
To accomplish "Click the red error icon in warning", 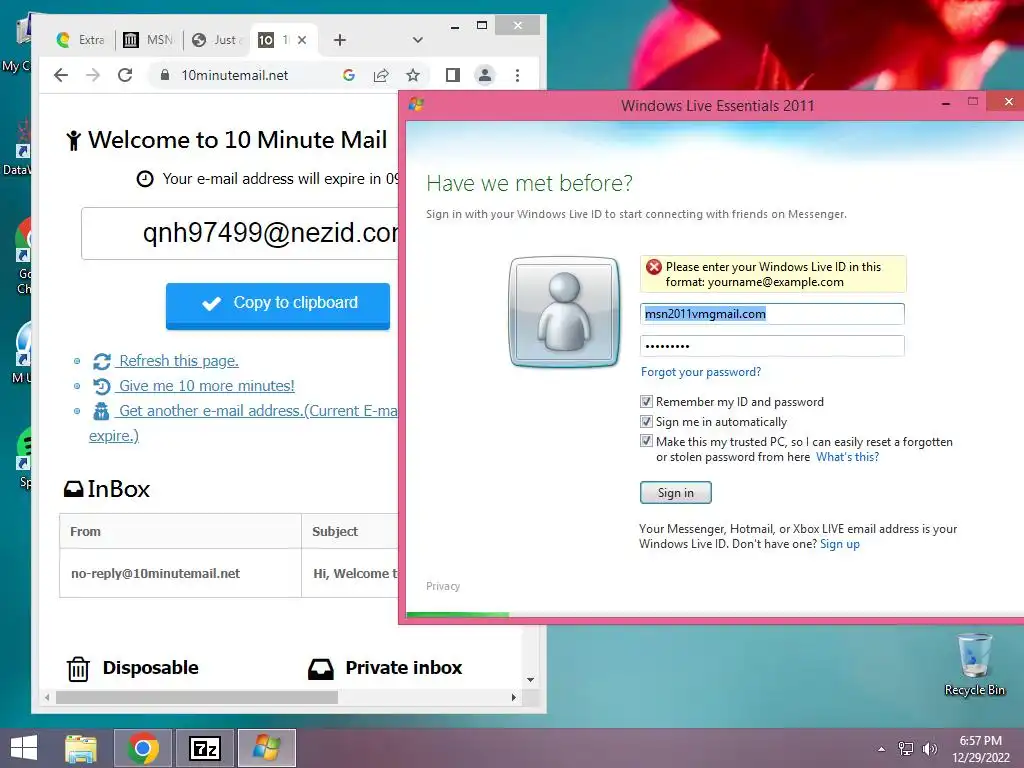I will point(654,266).
